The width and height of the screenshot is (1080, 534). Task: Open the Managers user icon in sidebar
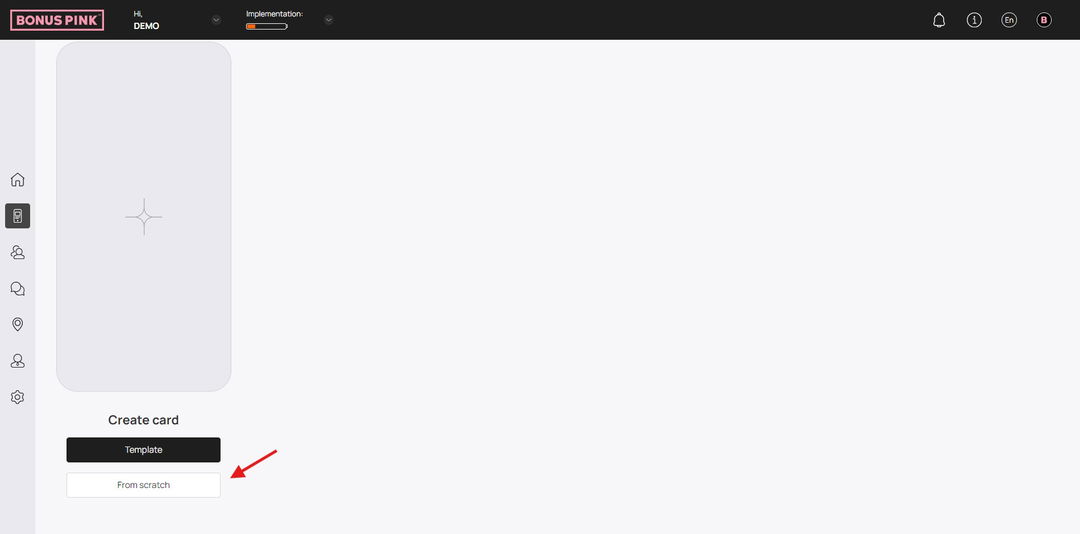click(x=18, y=361)
